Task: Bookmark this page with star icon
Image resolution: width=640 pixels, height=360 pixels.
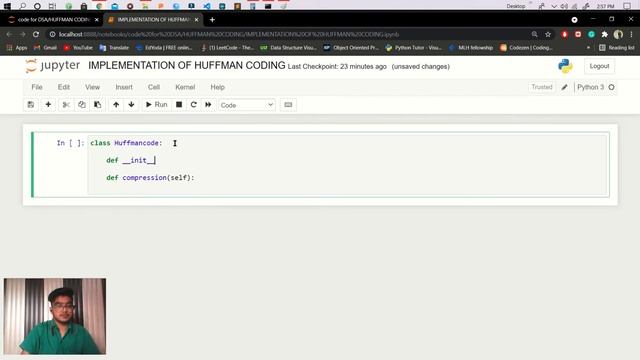Action: click(548, 34)
